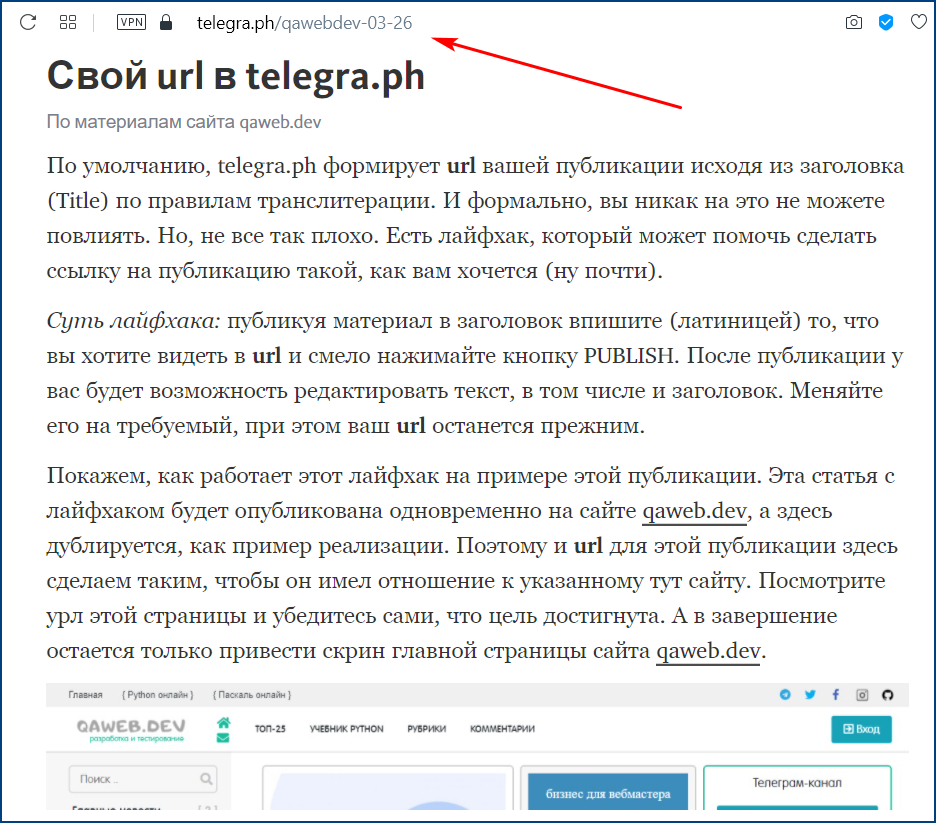Click the 'бизнес для вебмастера' banner
936x823 pixels.
(608, 792)
